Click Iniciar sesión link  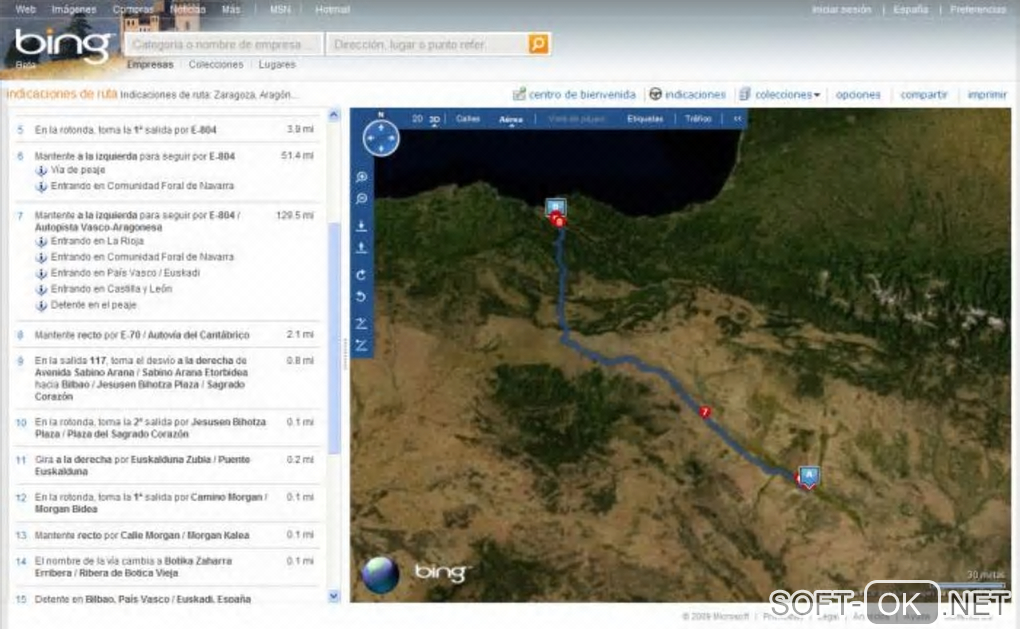pyautogui.click(x=841, y=9)
